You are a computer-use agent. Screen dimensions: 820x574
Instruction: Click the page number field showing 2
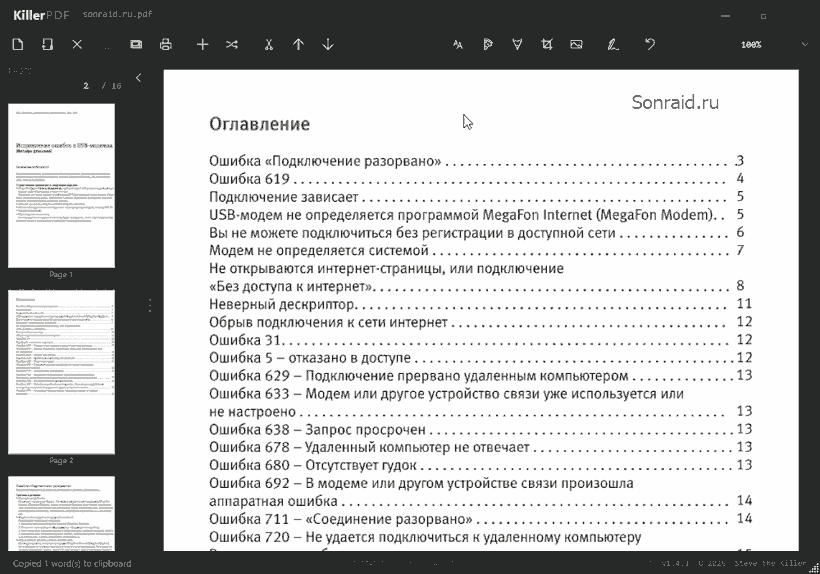[86, 86]
